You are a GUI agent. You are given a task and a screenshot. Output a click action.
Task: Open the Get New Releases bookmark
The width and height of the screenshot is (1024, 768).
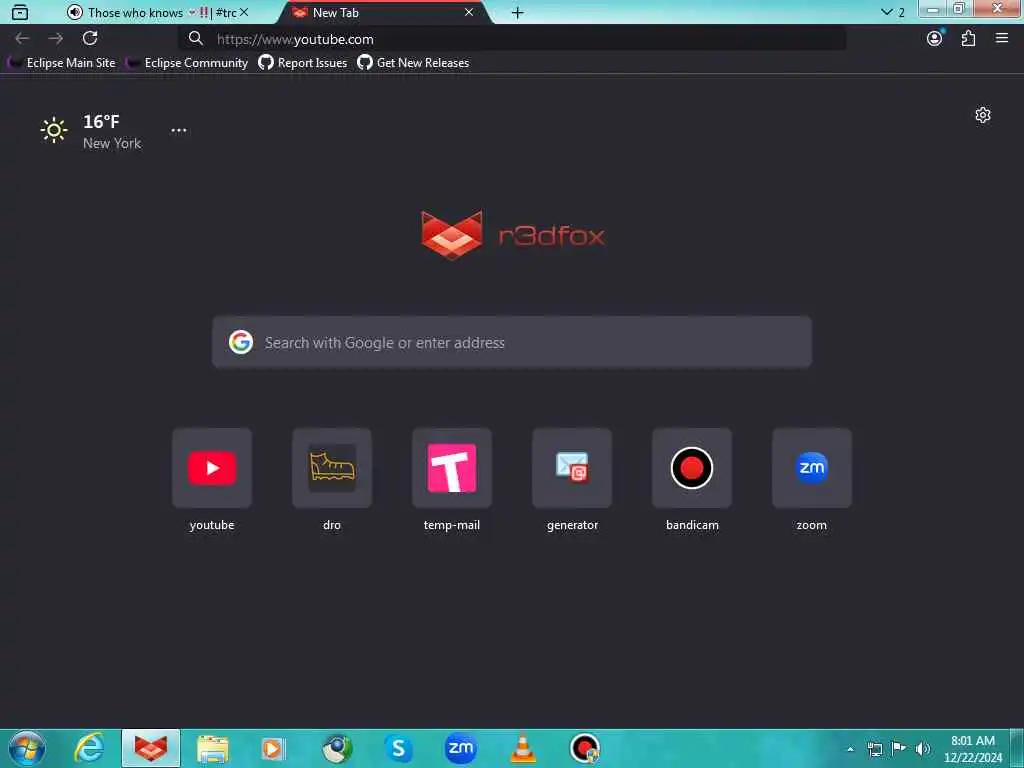click(413, 63)
